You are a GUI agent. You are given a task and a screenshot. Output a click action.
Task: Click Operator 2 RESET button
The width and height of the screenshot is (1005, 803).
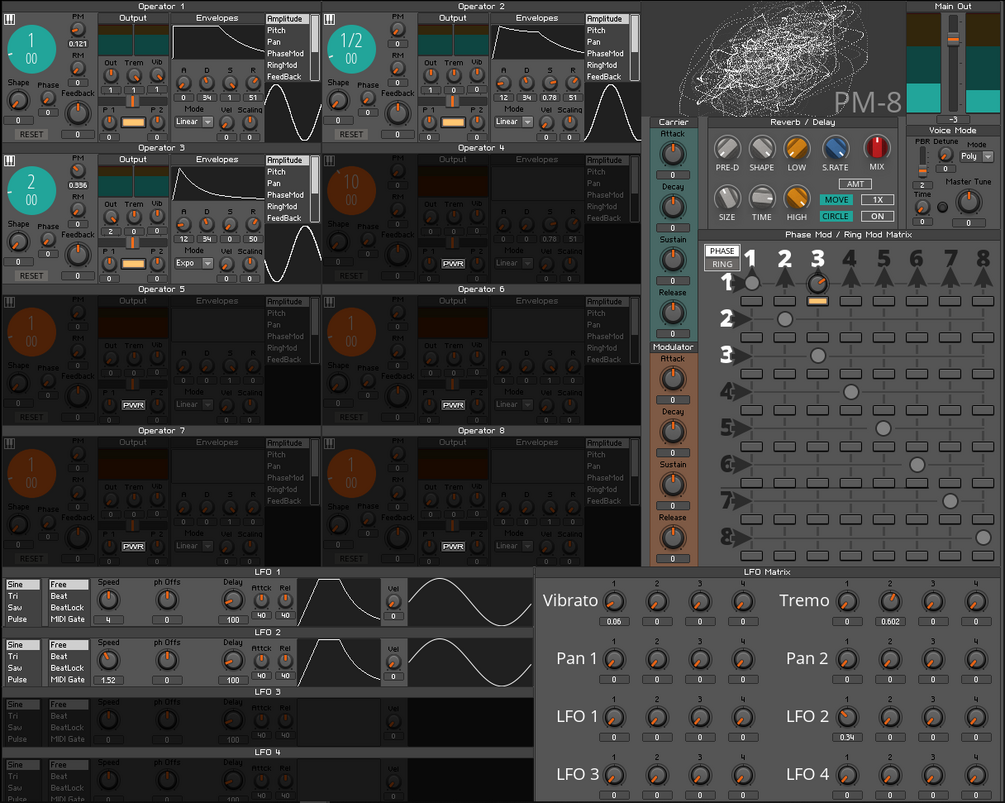[x=351, y=135]
